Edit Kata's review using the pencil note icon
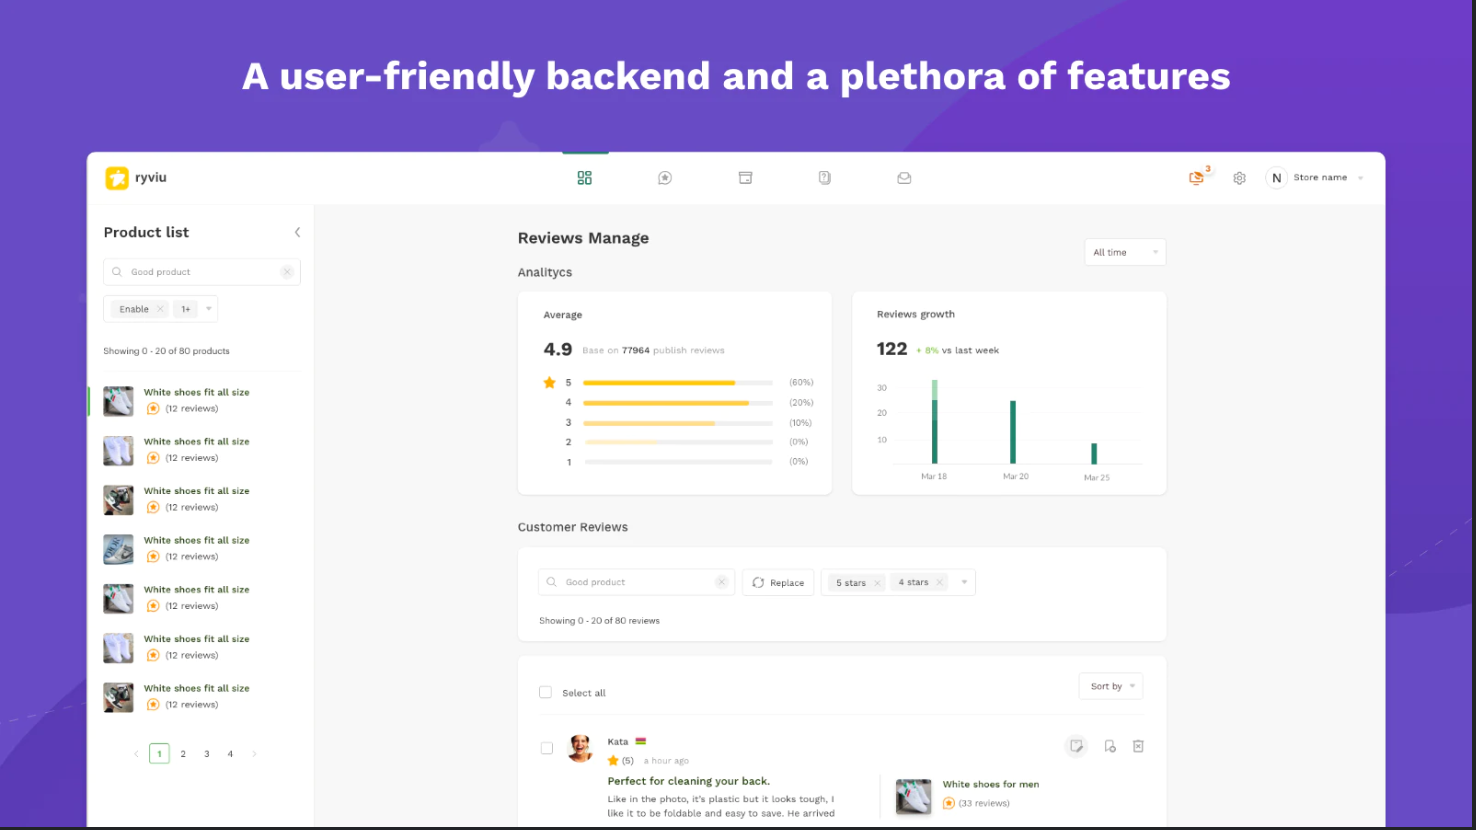1476x830 pixels. click(1076, 746)
